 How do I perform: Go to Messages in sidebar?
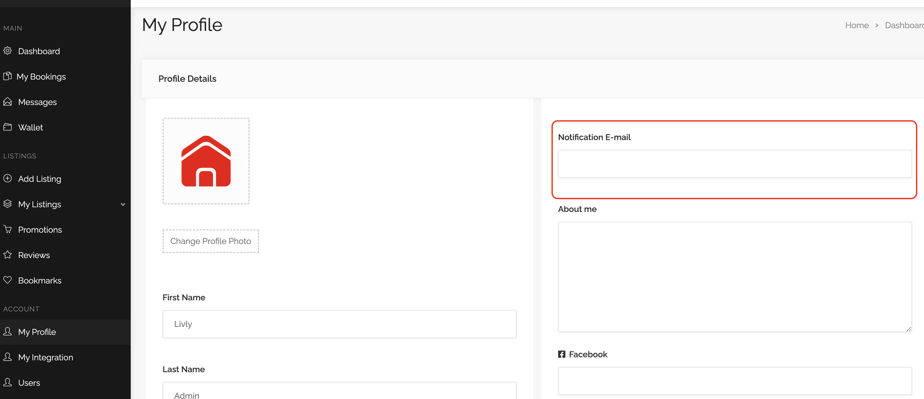pos(37,102)
